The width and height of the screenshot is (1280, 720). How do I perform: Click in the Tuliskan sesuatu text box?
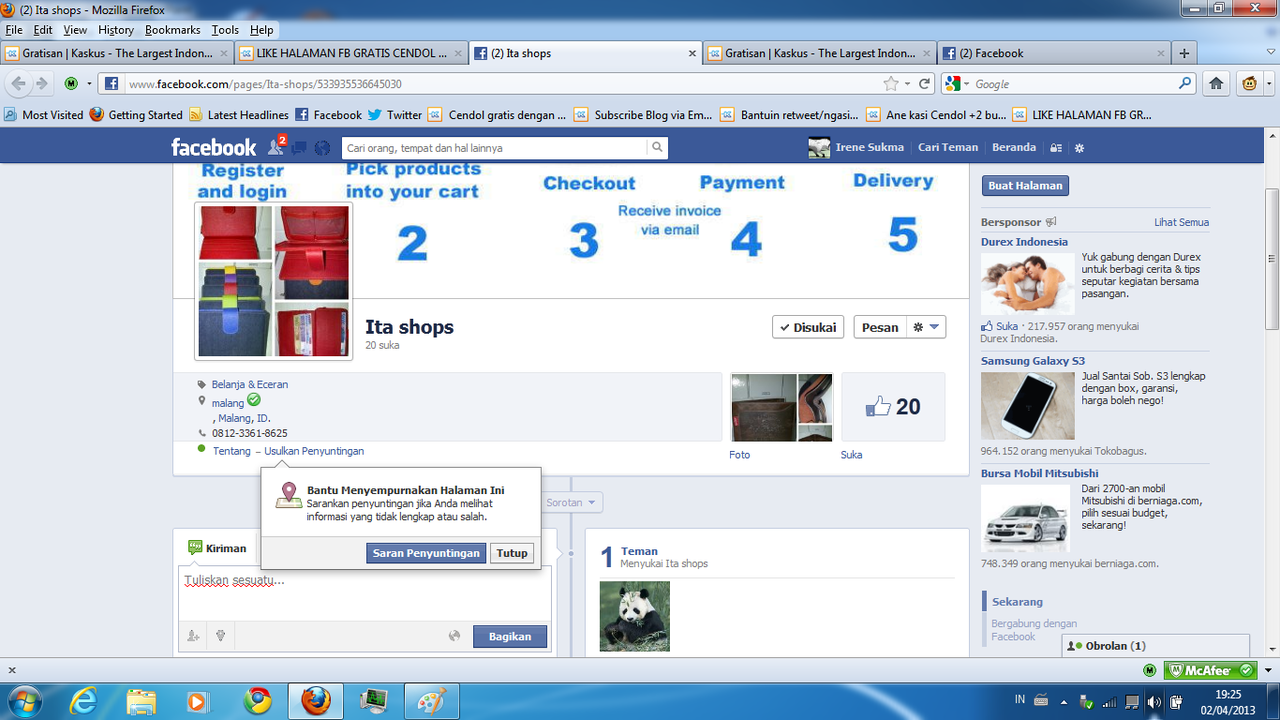click(x=364, y=594)
